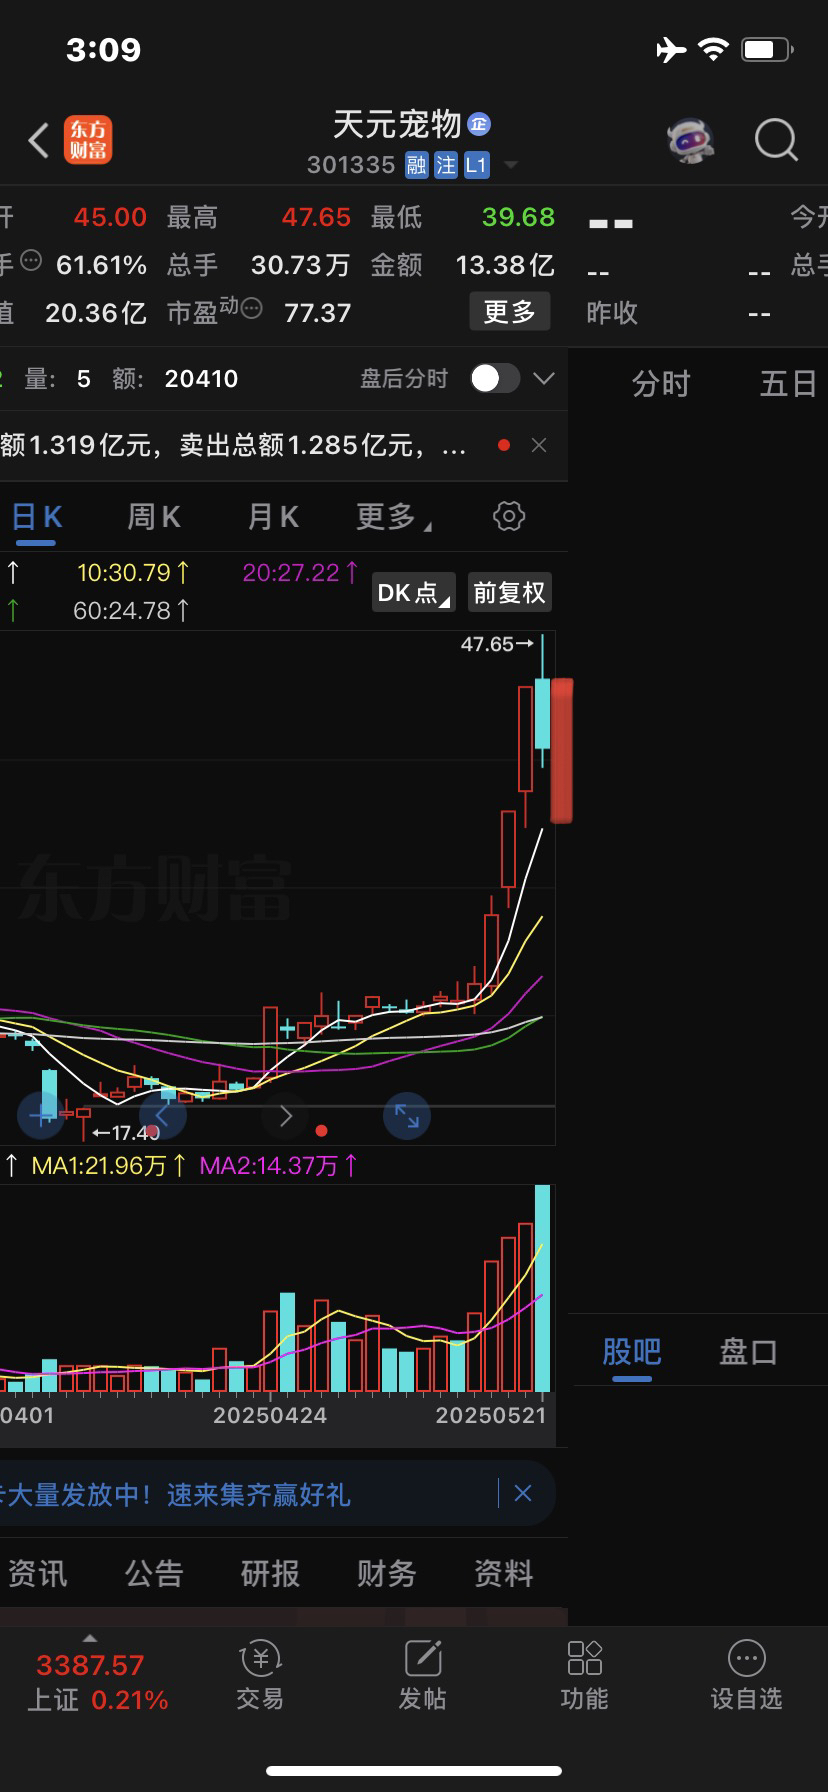Close the 卖出总额 news ticker
828x1792 pixels.
[x=539, y=445]
